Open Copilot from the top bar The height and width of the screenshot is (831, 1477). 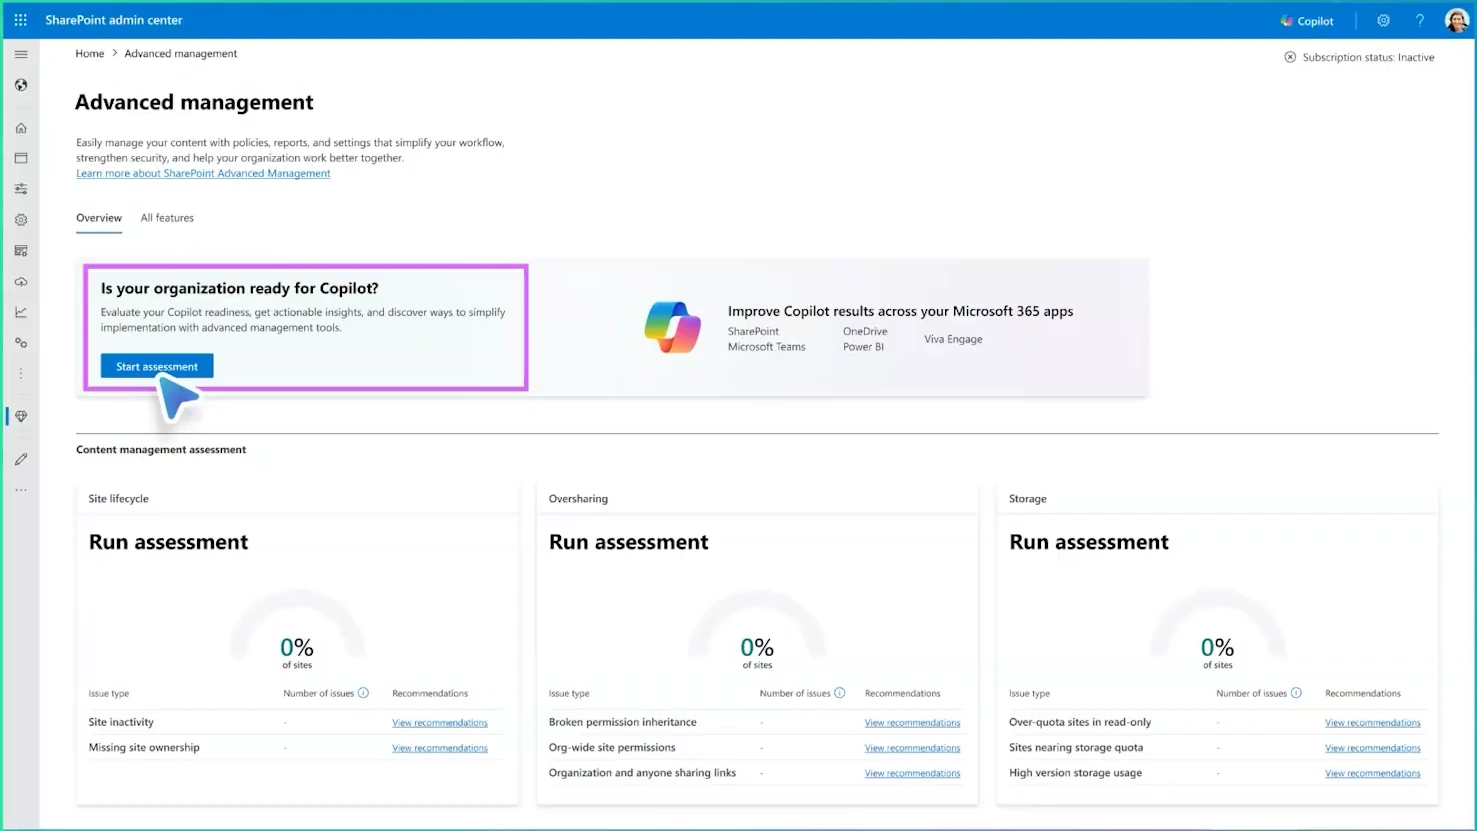point(1307,21)
